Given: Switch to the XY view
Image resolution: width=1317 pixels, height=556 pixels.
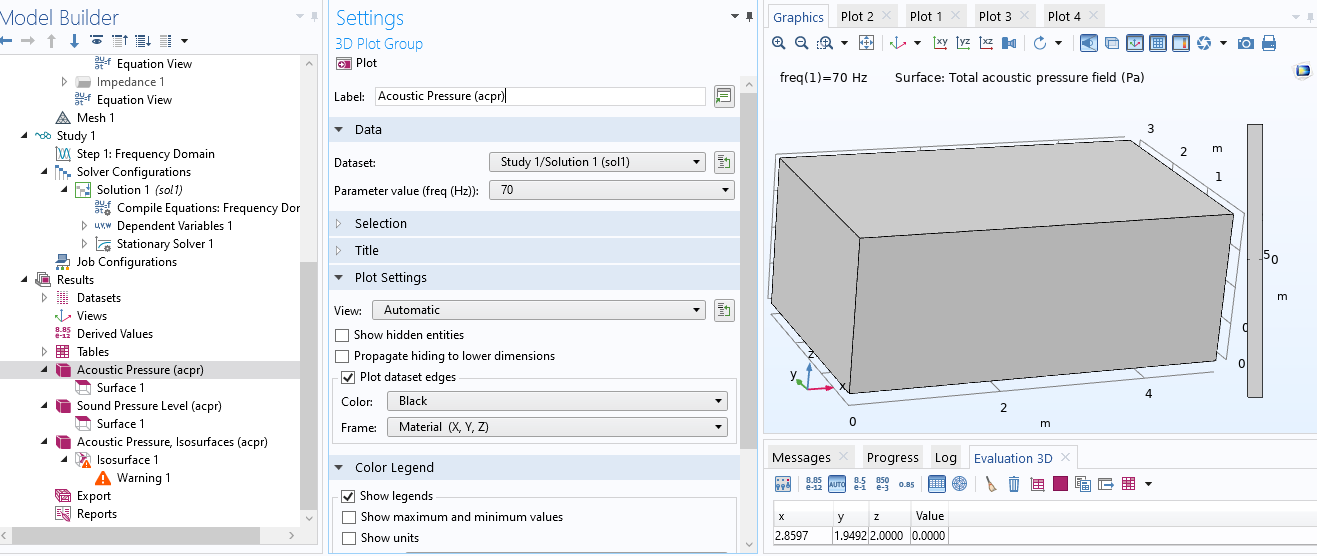Looking at the screenshot, I should (x=940, y=43).
